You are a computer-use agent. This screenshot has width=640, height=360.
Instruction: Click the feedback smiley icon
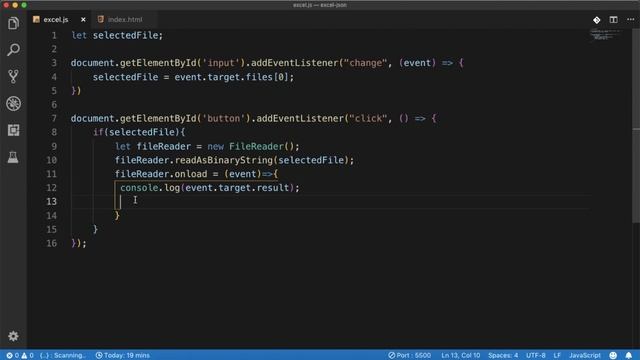point(613,356)
